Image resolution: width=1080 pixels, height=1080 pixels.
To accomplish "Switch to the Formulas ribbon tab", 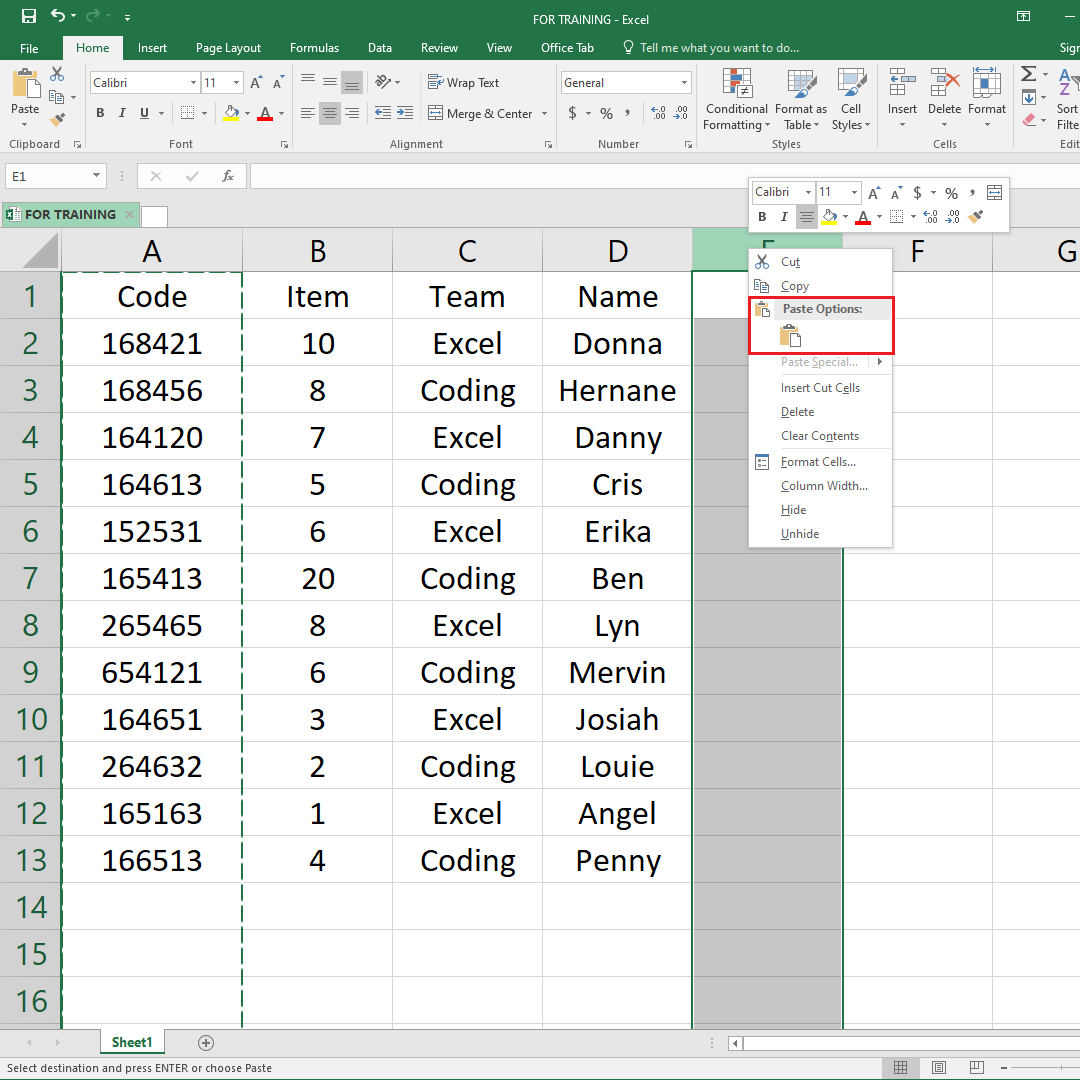I will [x=314, y=47].
